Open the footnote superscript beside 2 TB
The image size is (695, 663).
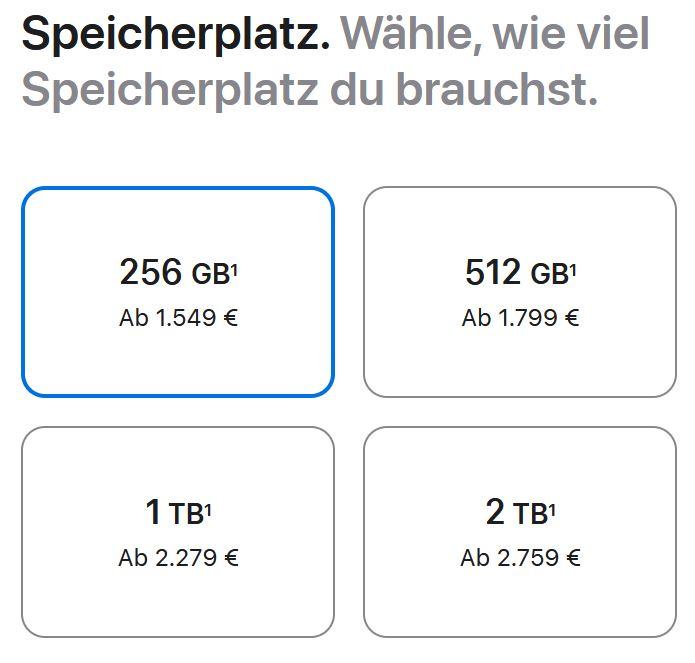point(552,509)
